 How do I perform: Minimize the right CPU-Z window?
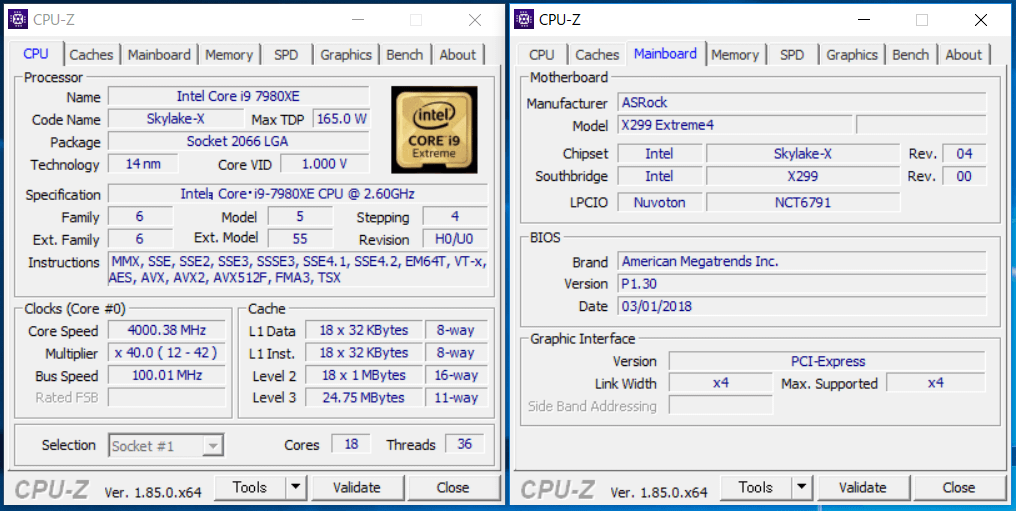(x=864, y=20)
